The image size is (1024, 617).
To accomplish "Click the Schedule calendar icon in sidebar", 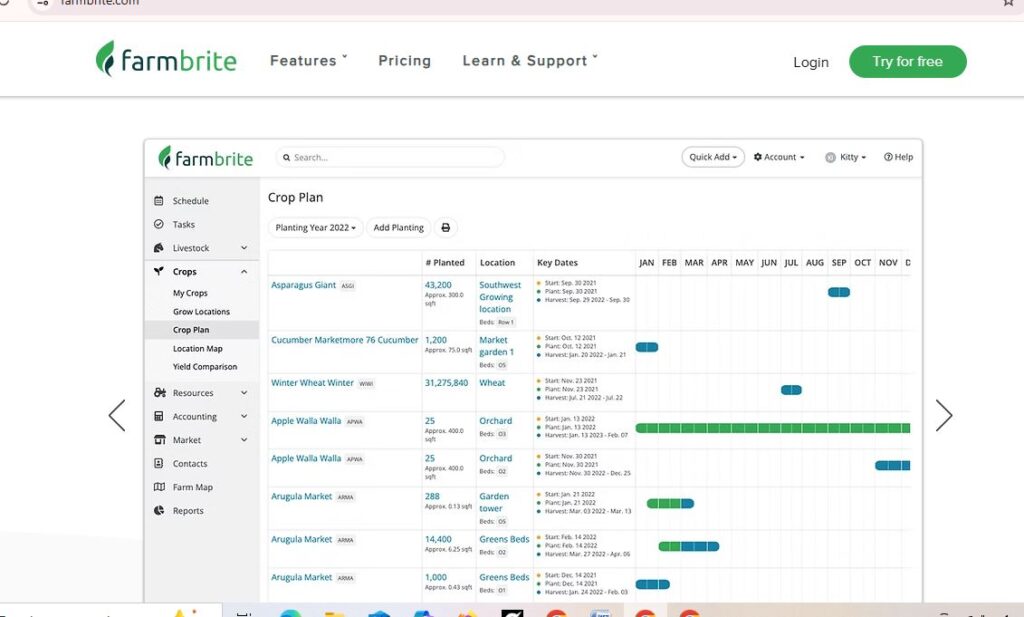I will (x=159, y=201).
